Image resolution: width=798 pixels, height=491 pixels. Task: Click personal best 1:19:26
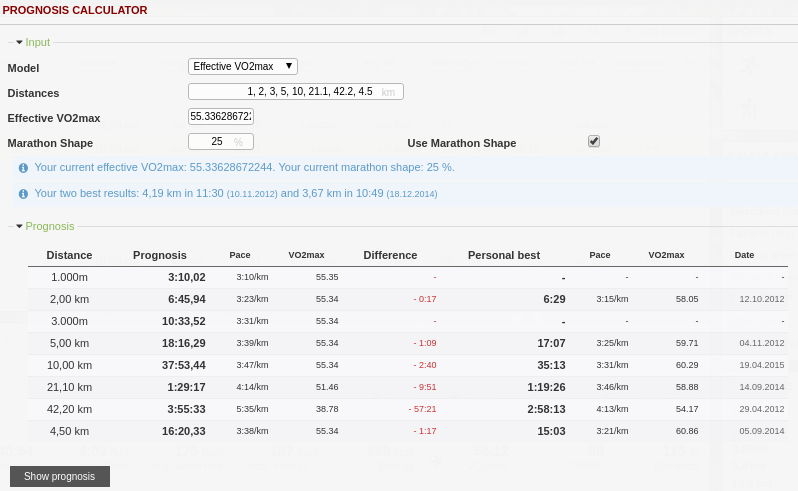point(546,387)
